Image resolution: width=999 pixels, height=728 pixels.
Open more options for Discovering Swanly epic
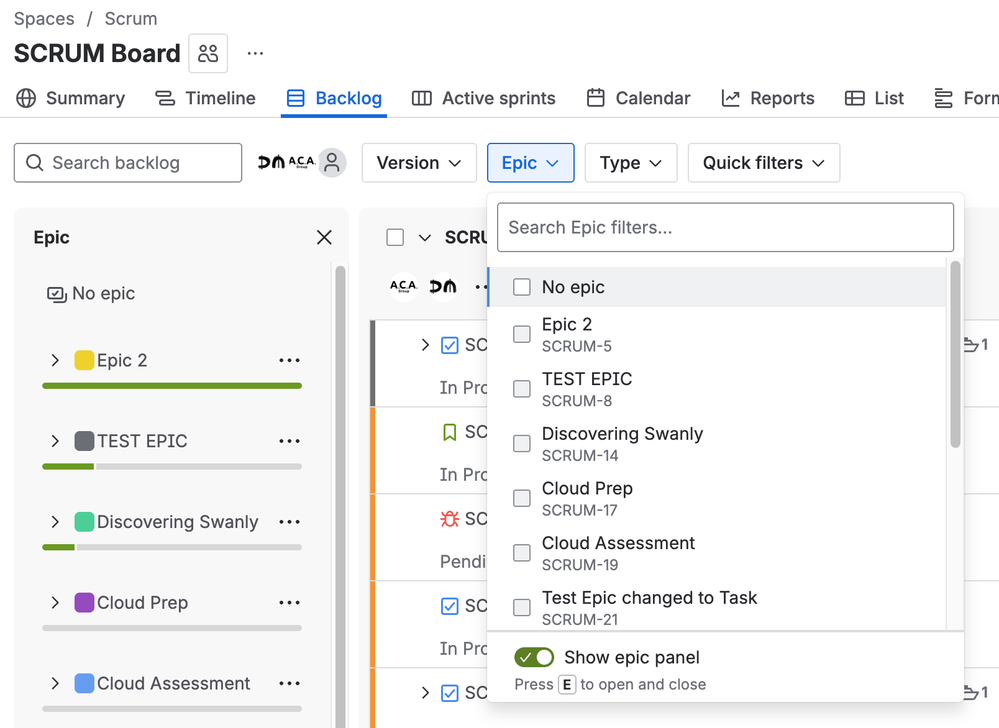tap(289, 522)
